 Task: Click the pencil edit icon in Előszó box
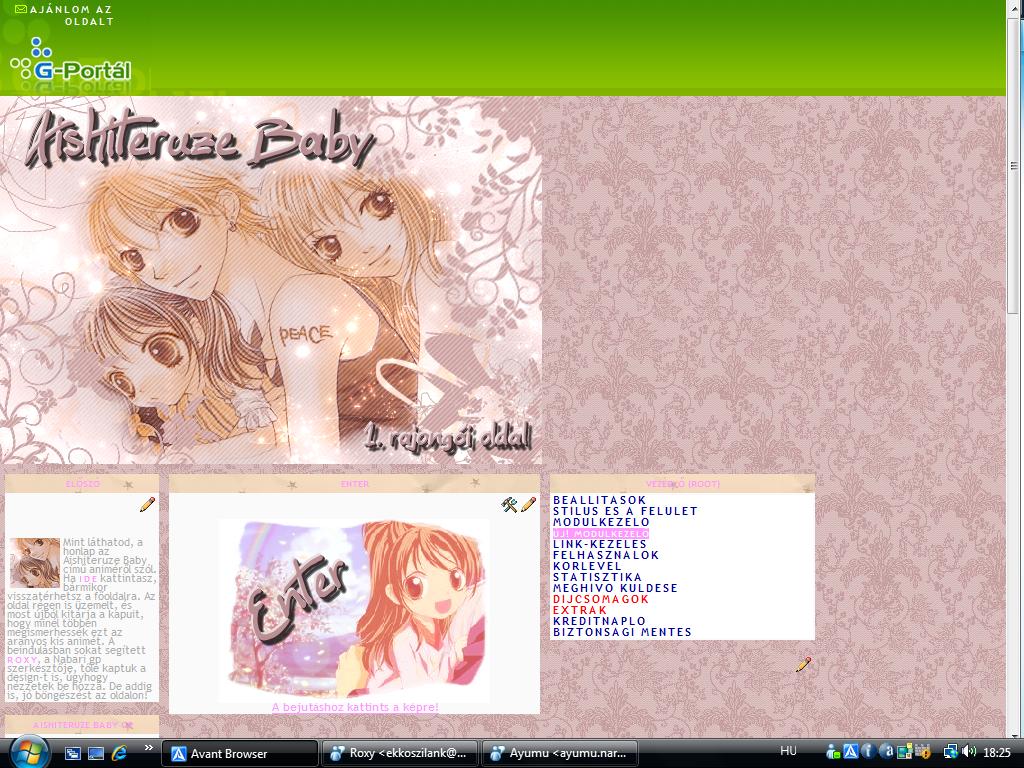pos(148,504)
